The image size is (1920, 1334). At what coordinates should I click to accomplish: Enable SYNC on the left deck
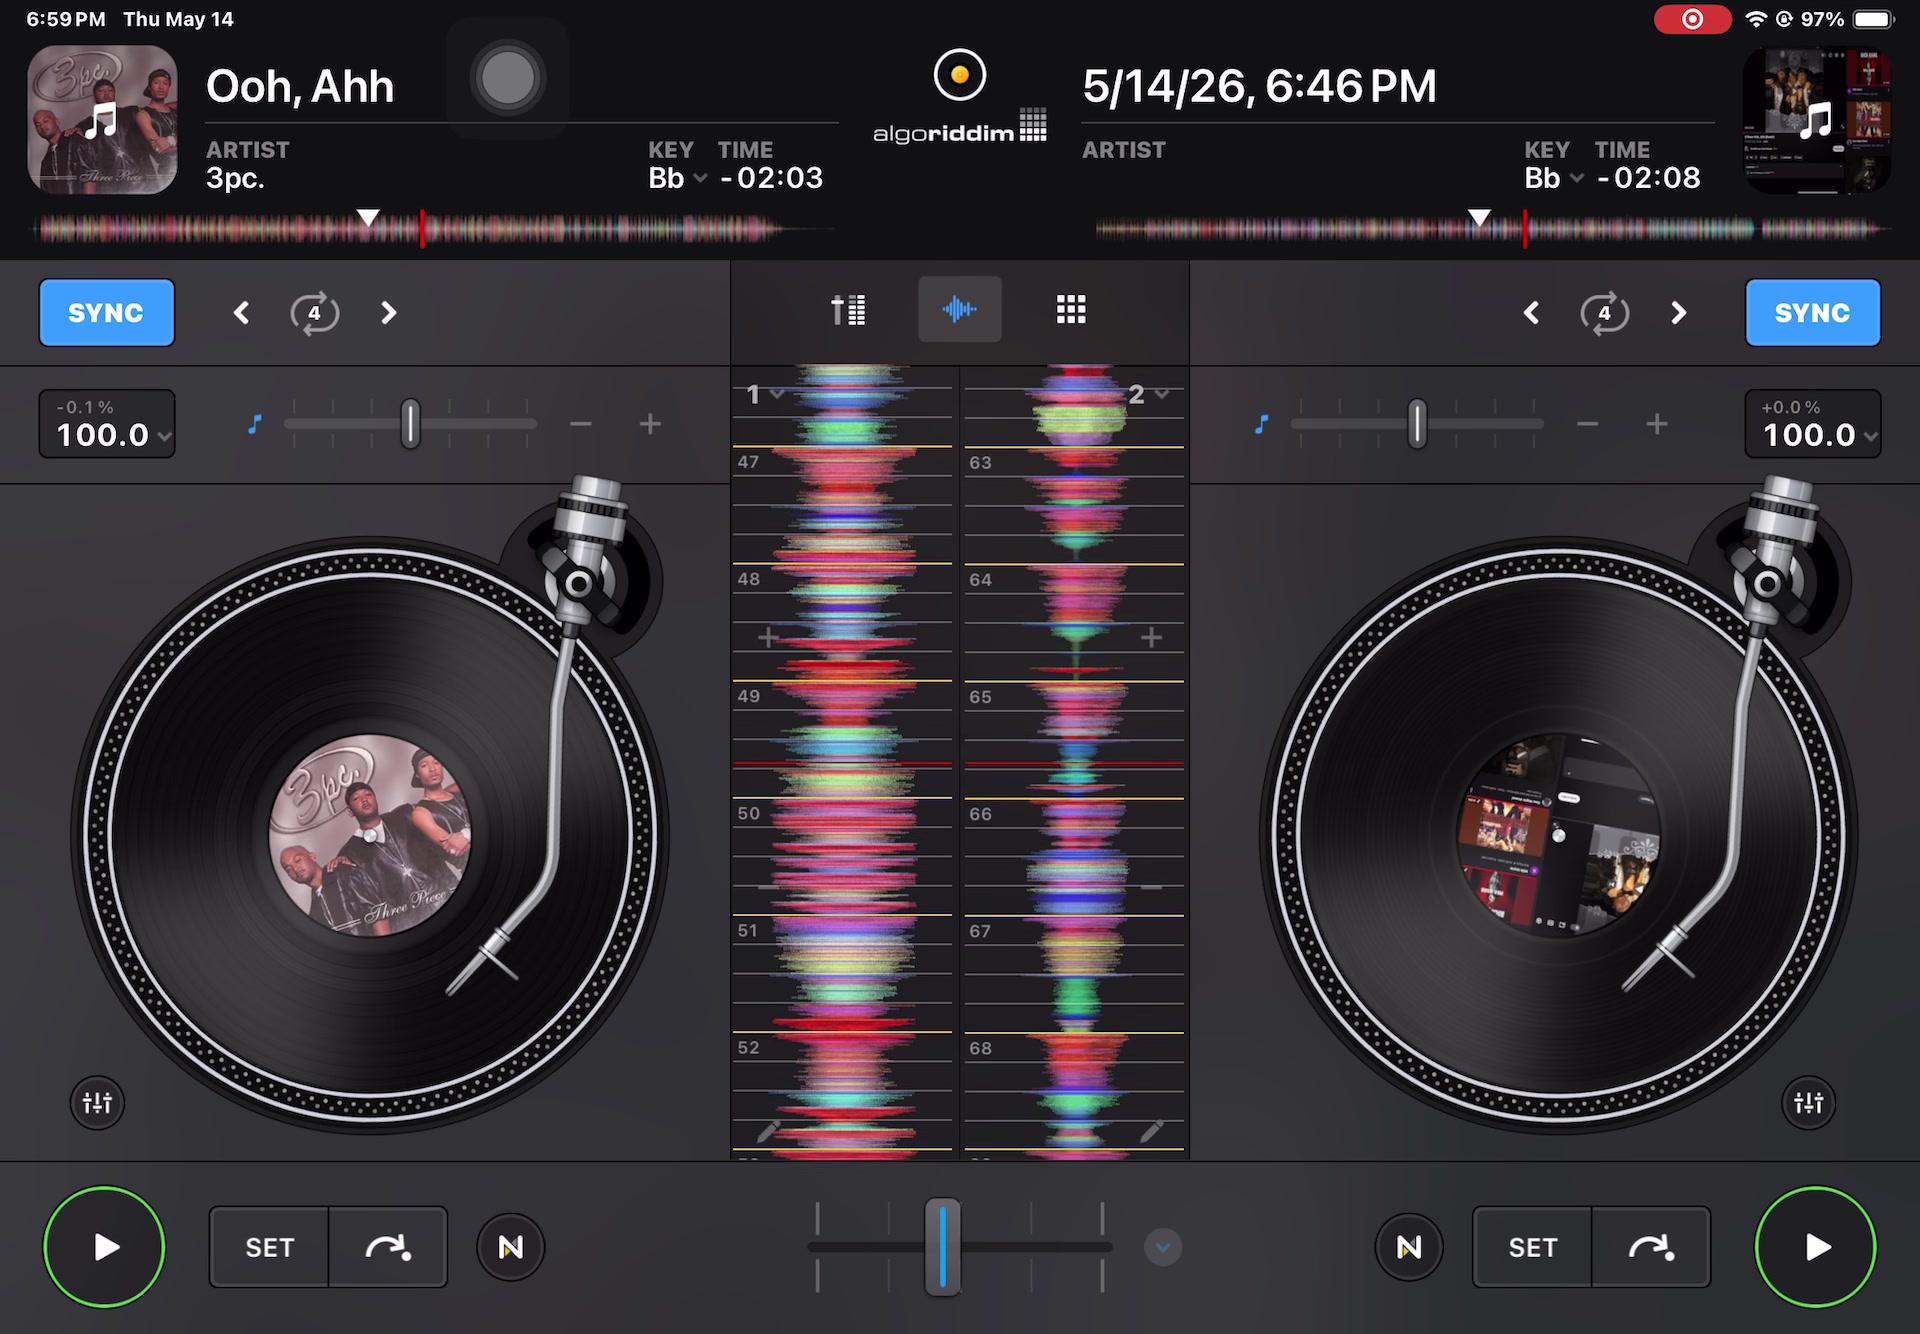coord(106,313)
